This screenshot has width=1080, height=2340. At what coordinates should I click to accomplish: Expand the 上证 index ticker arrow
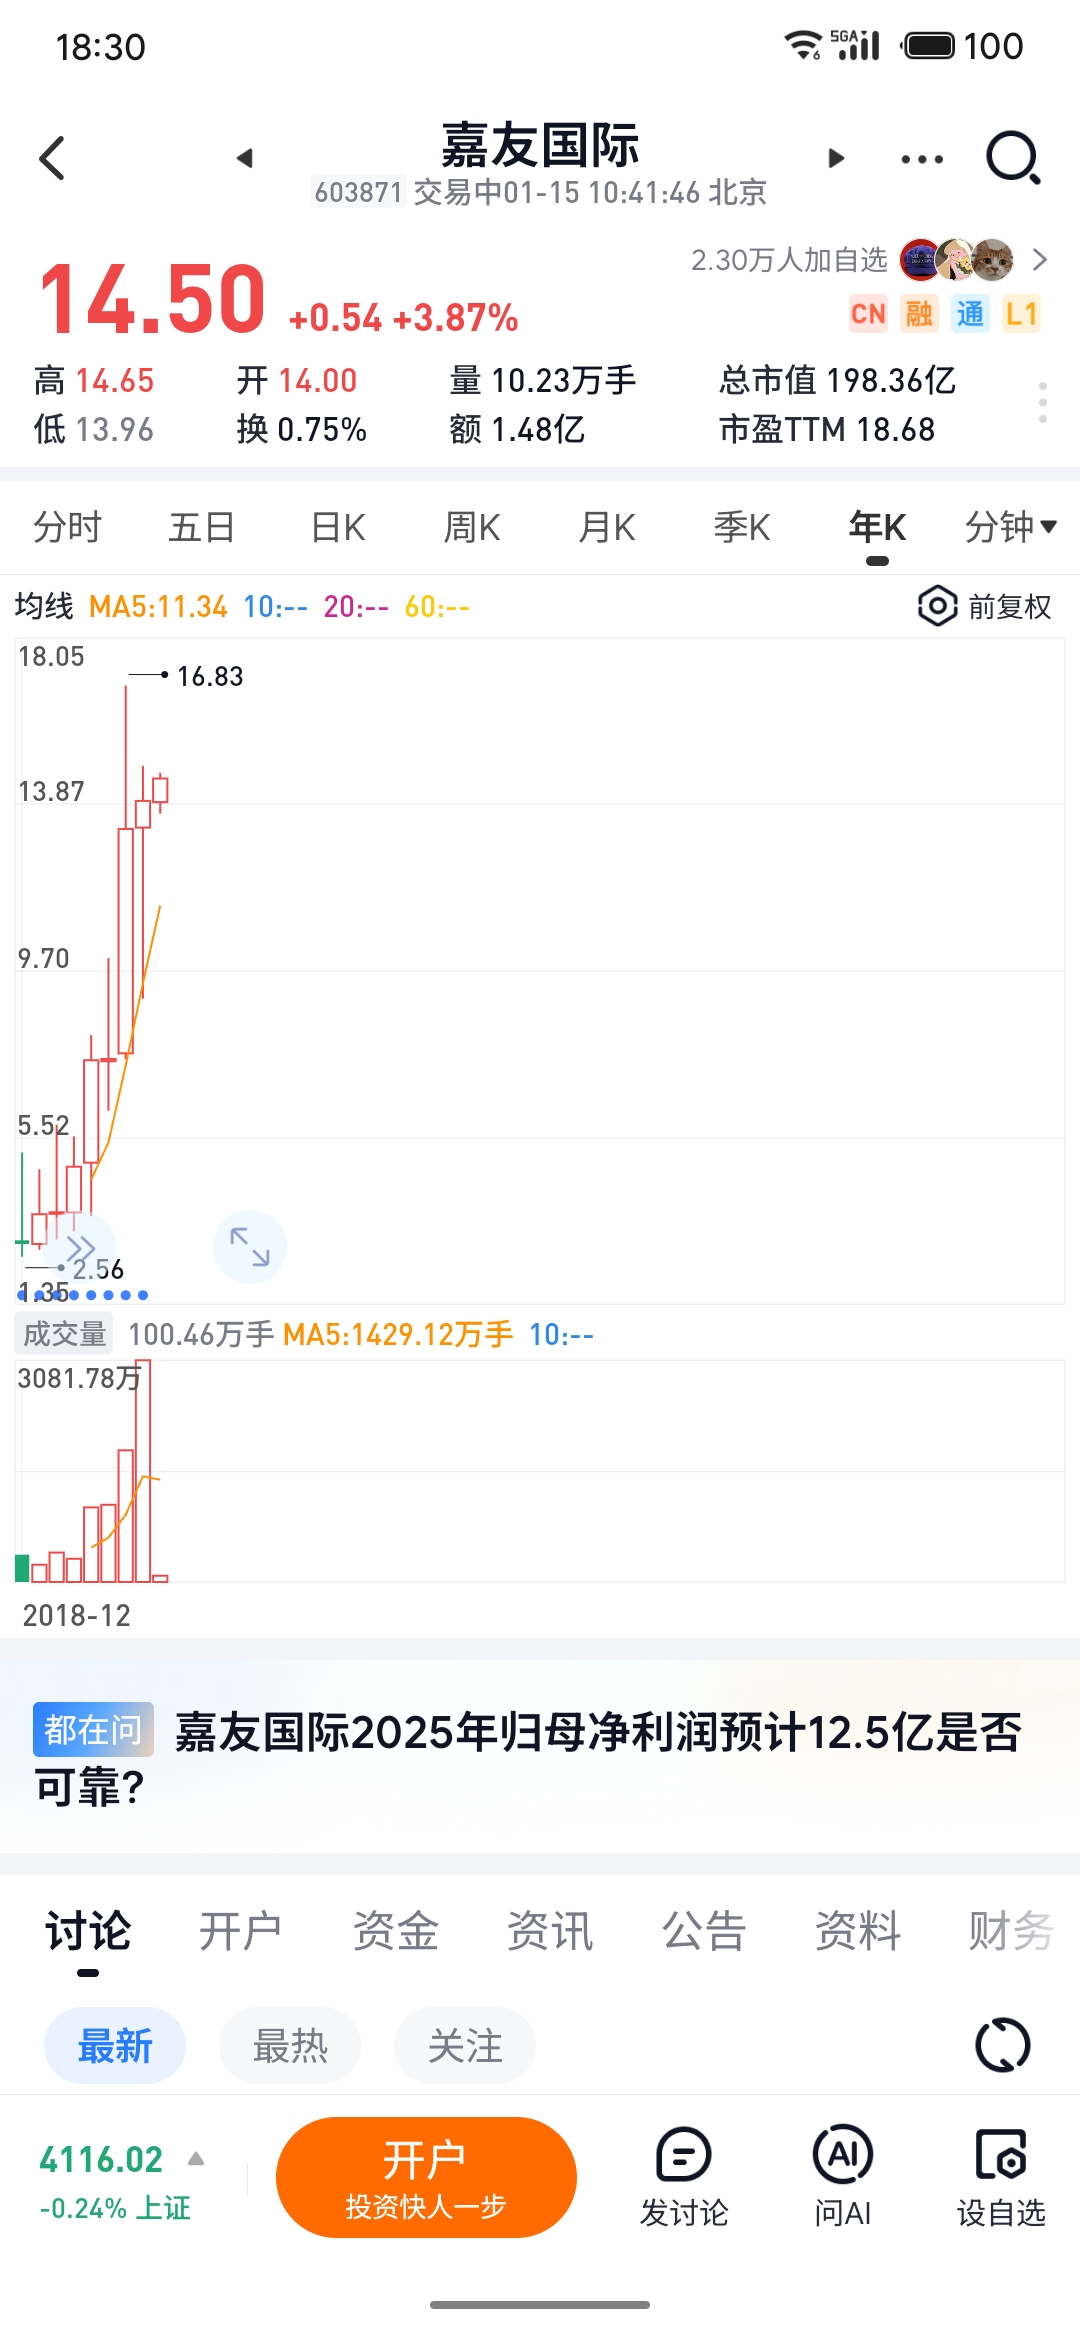point(196,2159)
